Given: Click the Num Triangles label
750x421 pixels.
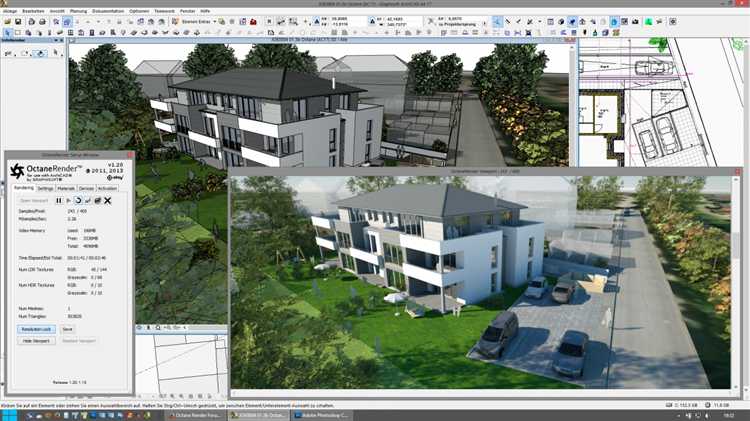Looking at the screenshot, I should click(32, 316).
